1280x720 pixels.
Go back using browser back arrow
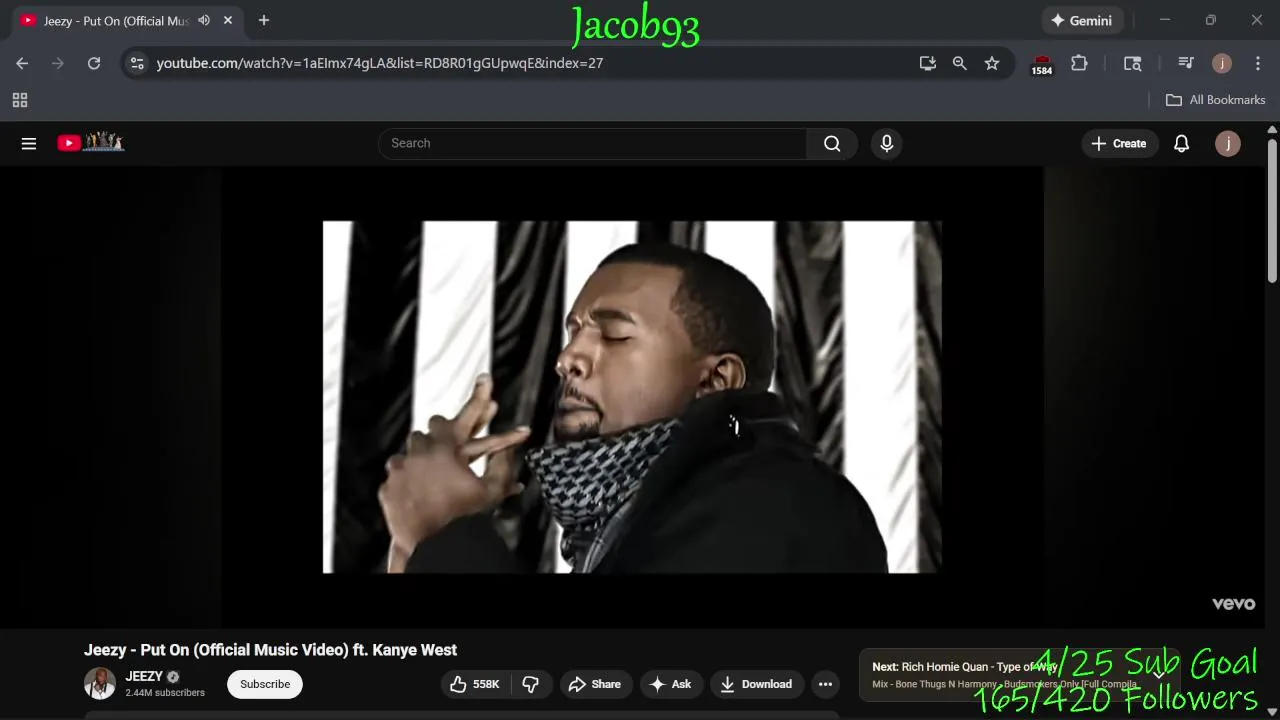(x=22, y=63)
